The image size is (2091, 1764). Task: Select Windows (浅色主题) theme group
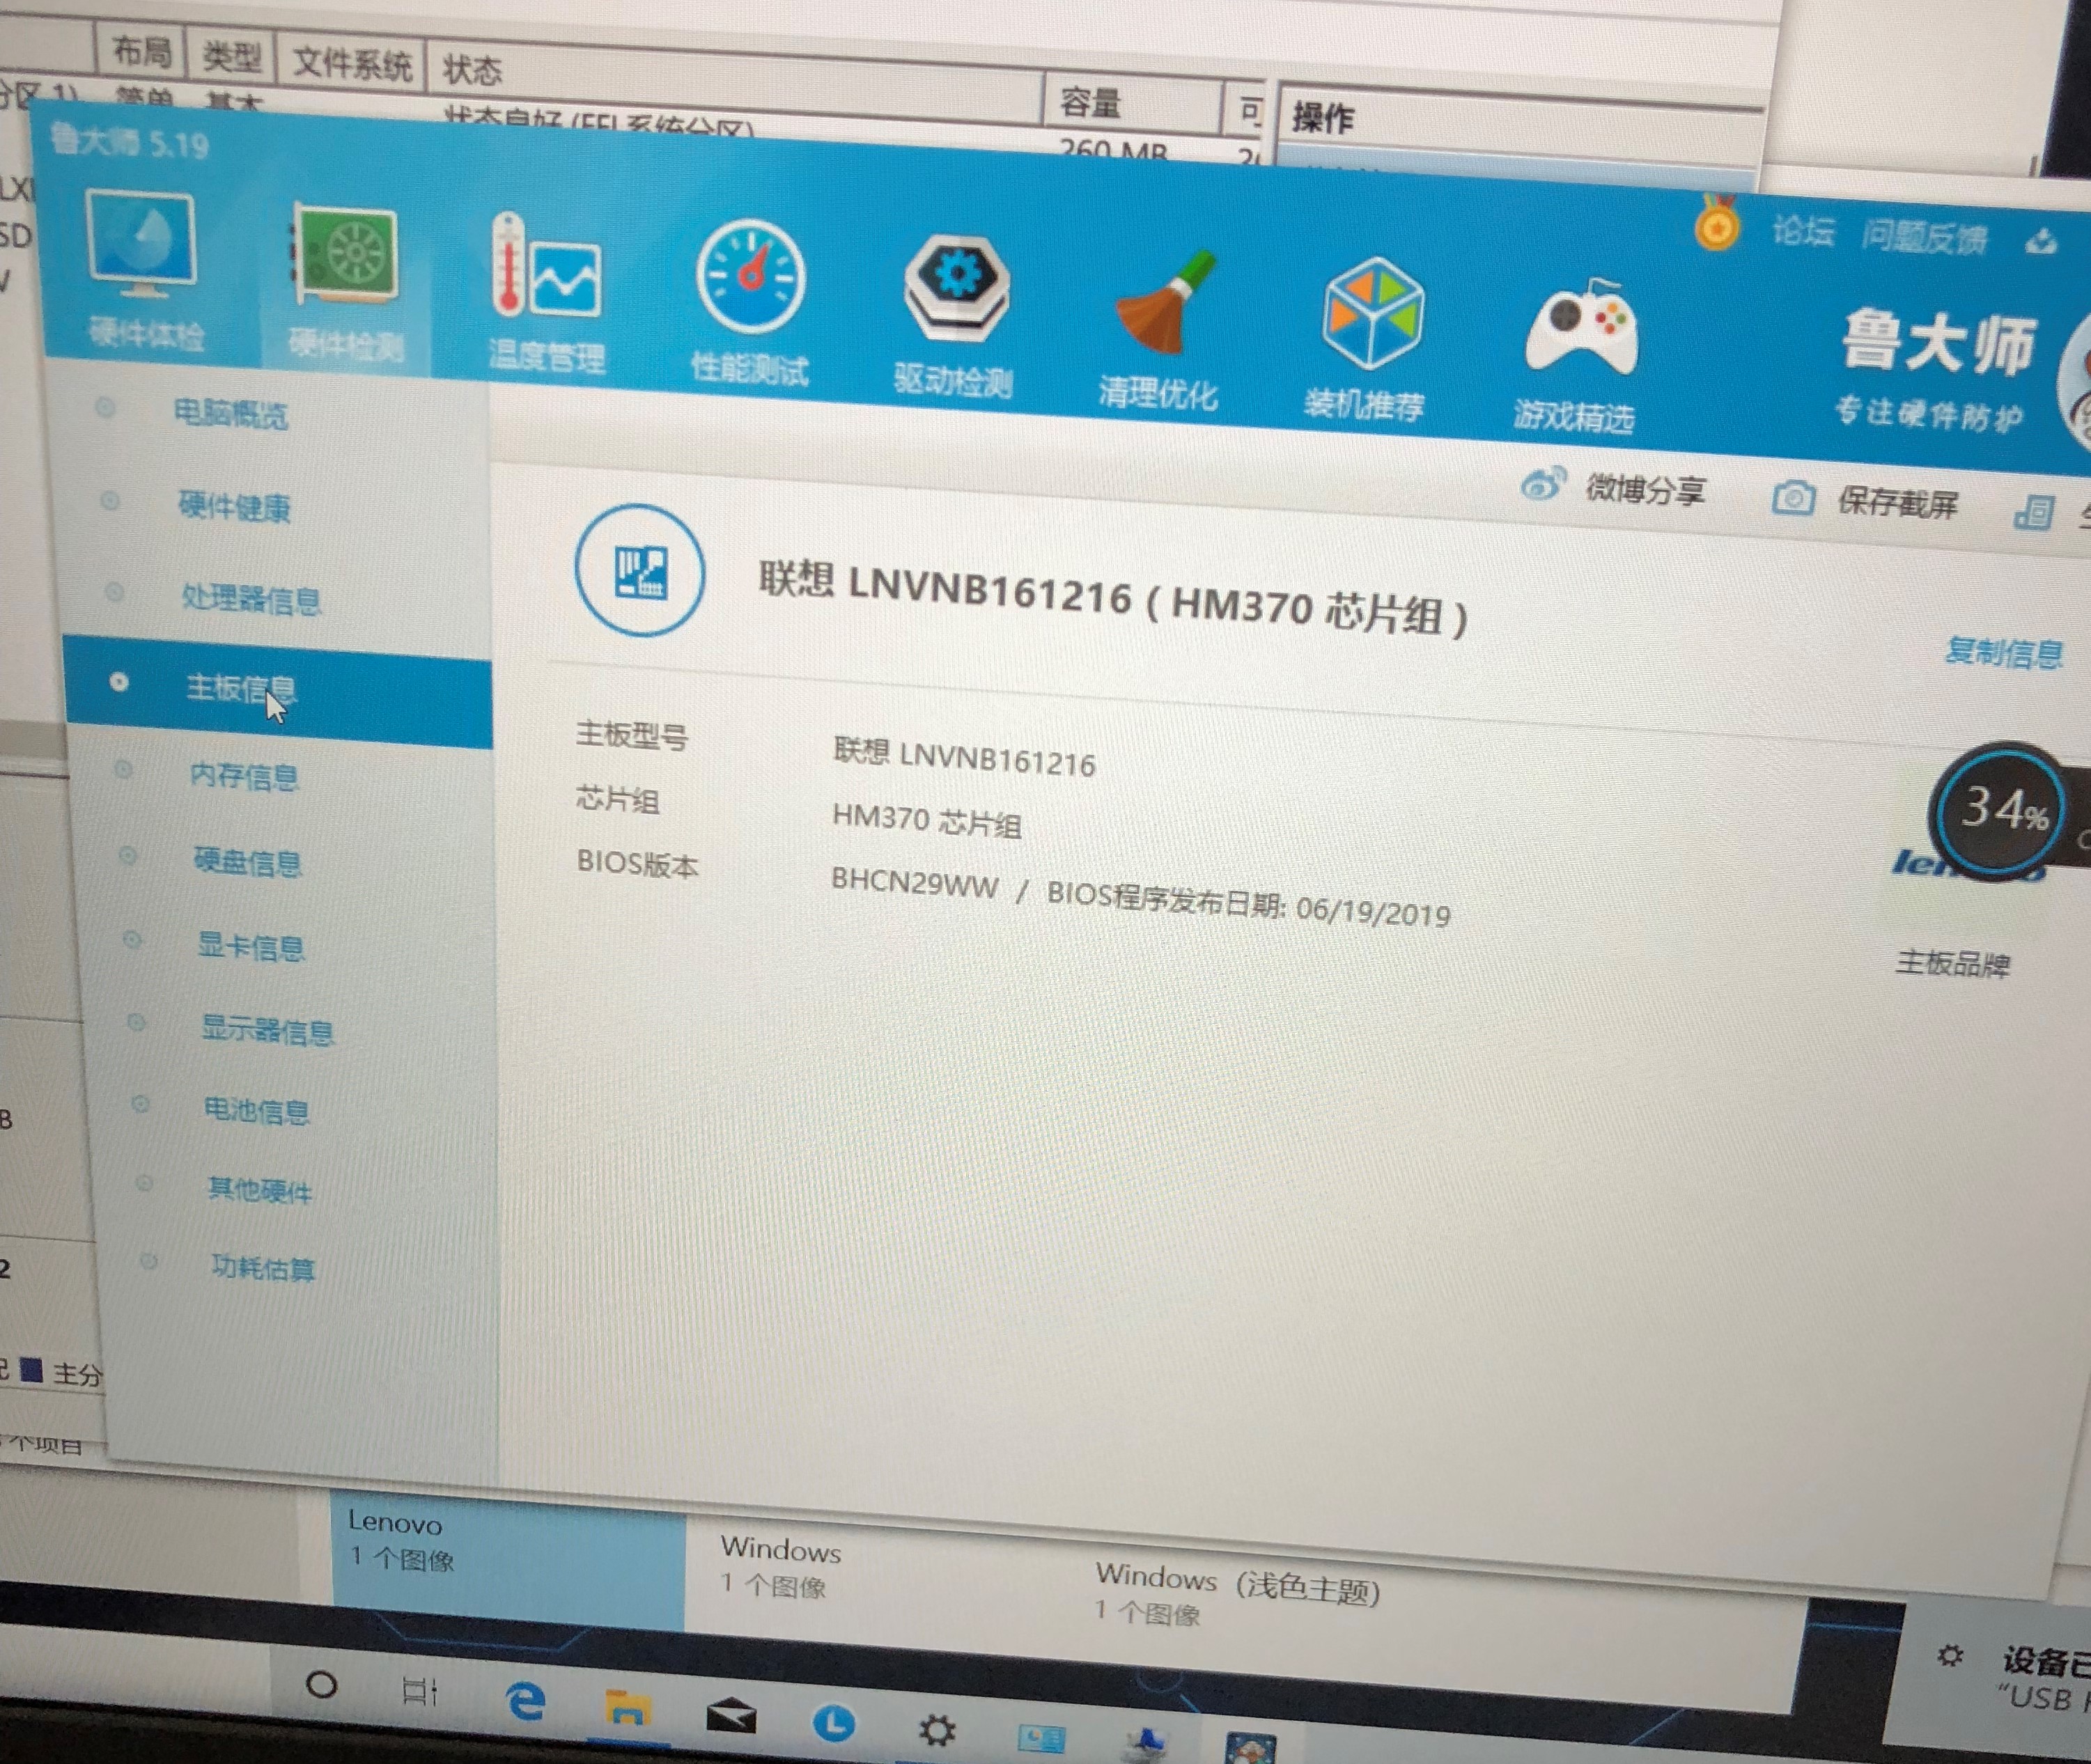1237,1598
